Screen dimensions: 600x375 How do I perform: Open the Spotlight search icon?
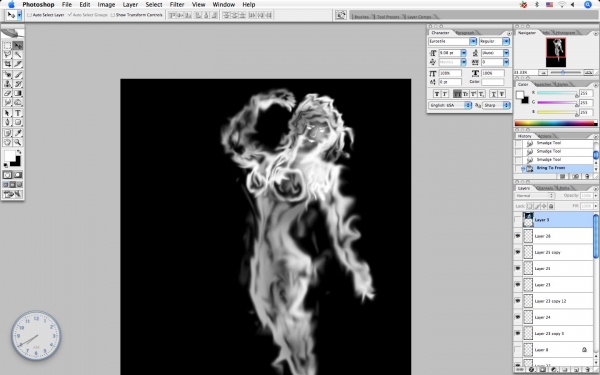click(588, 5)
